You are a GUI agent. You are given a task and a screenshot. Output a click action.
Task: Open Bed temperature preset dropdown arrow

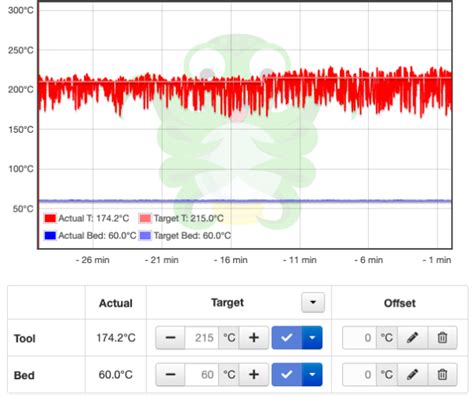pos(312,374)
